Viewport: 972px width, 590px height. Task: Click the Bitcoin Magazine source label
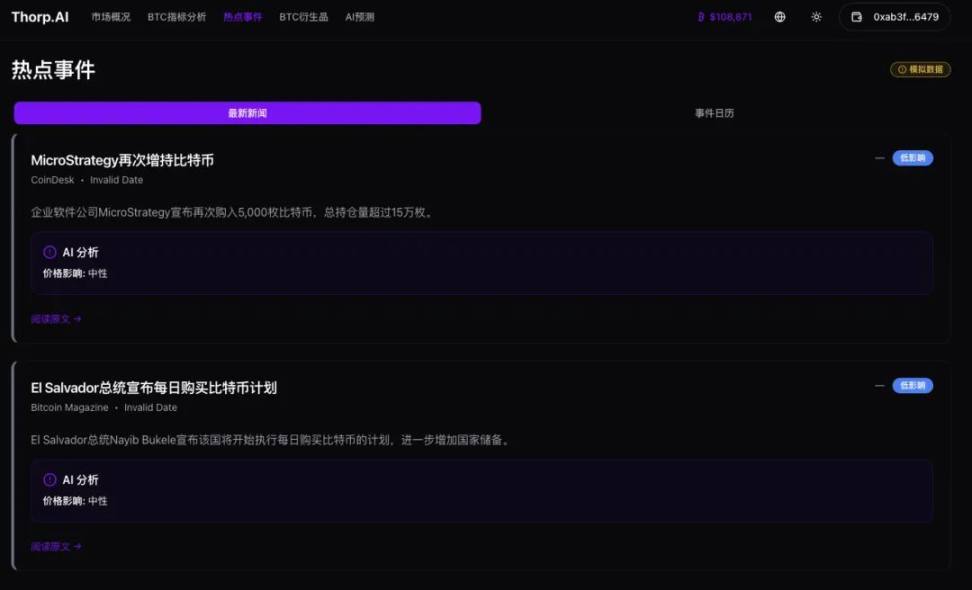pyautogui.click(x=69, y=407)
